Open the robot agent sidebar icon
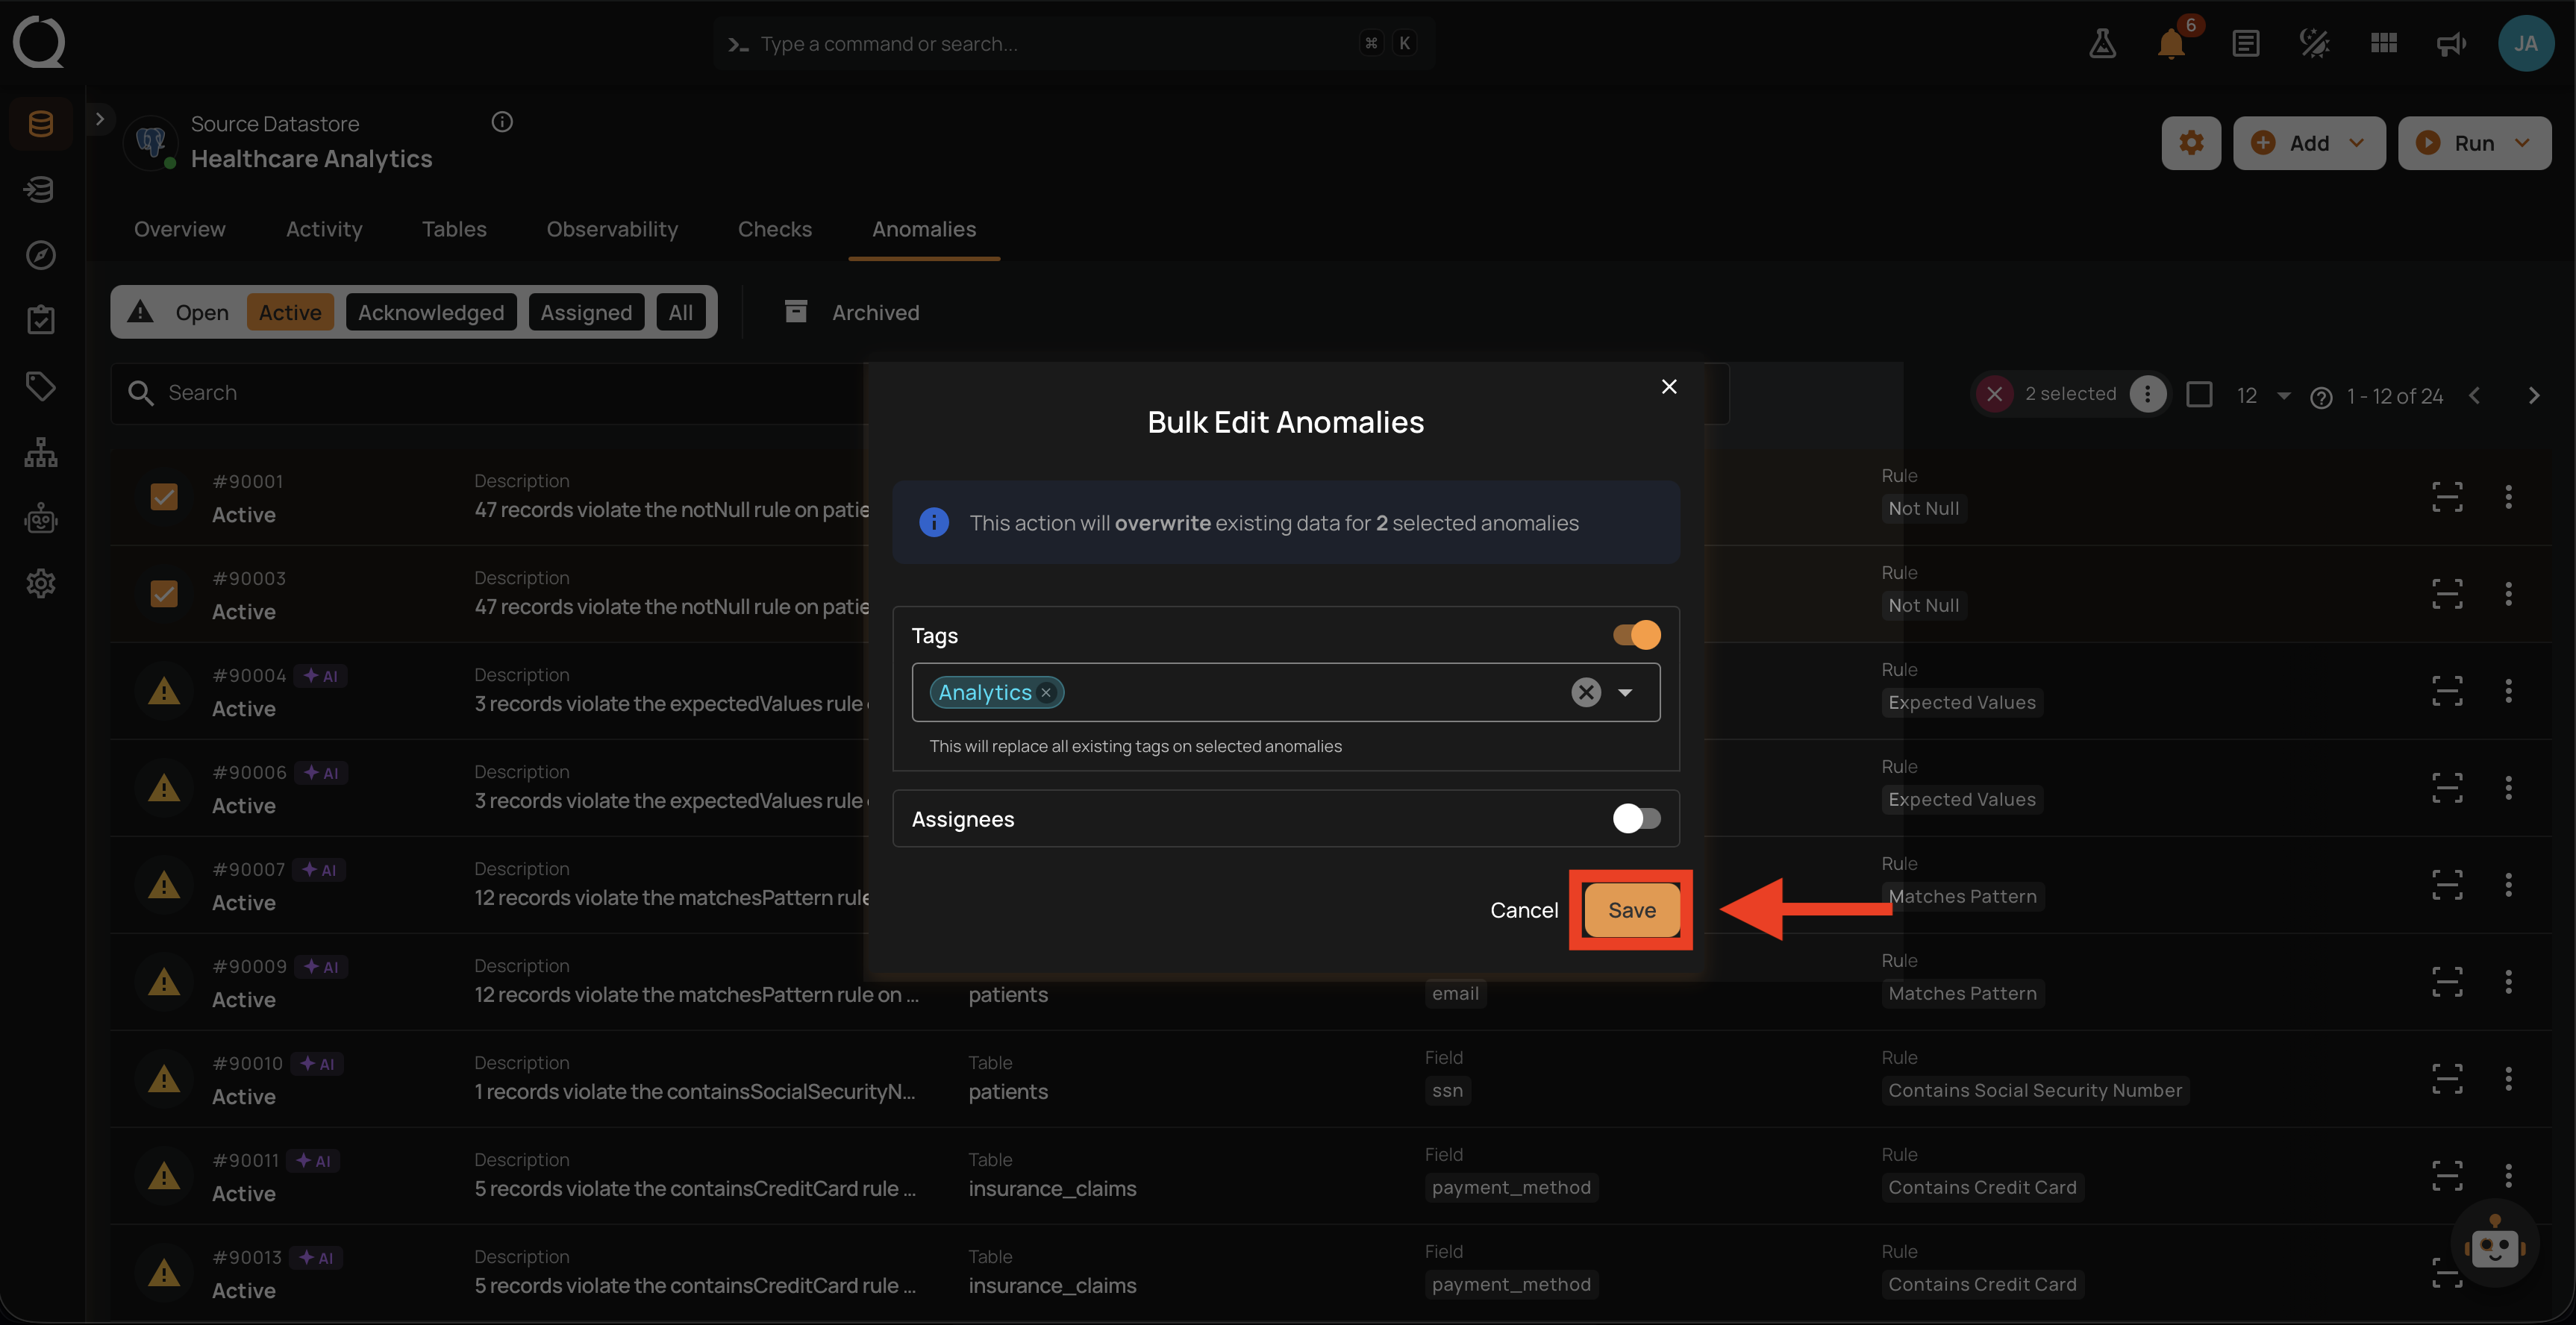2576x1325 pixels. (x=41, y=518)
